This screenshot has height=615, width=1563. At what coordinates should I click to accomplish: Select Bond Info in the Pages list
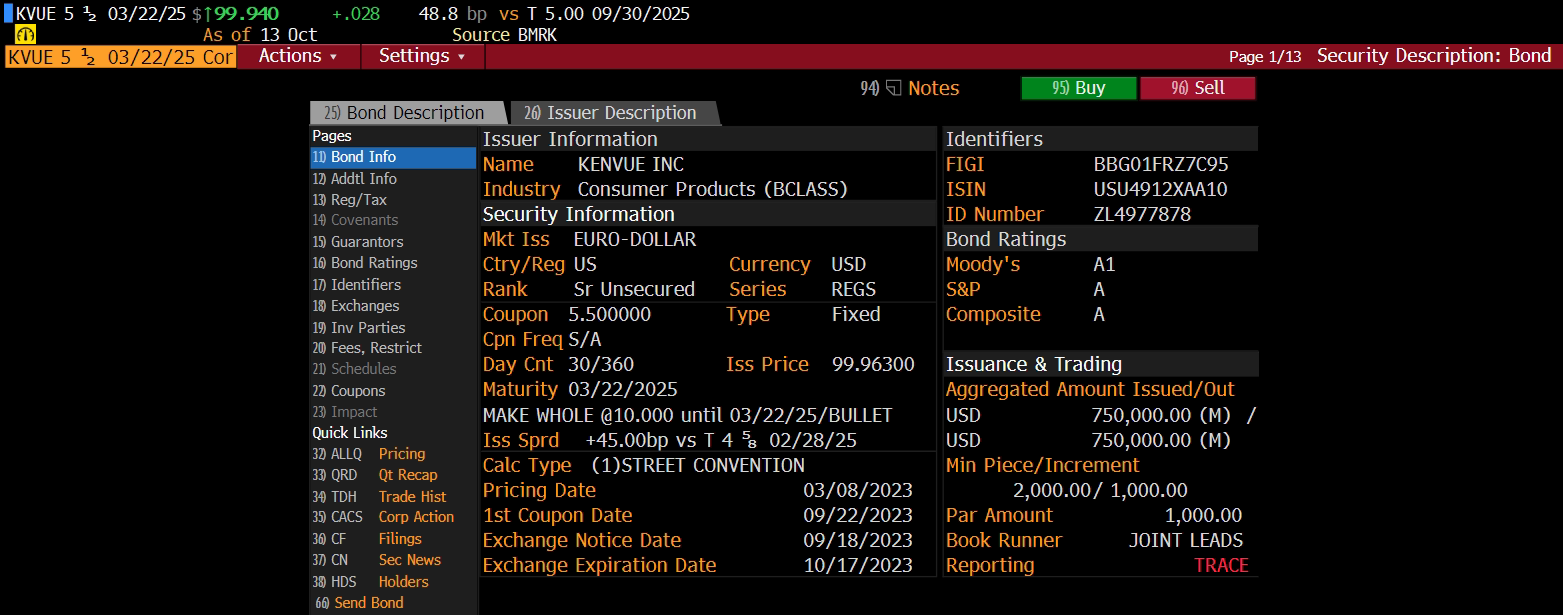tap(393, 157)
